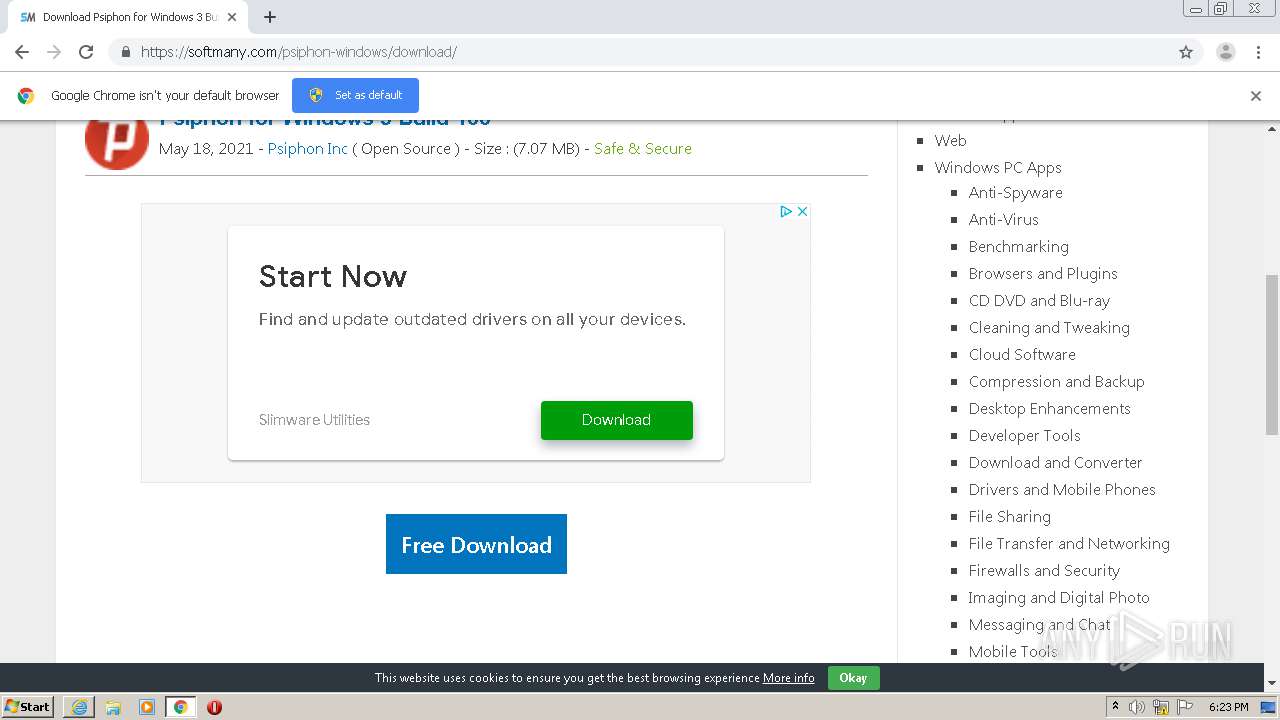Click the Start Now ad headline

point(333,276)
